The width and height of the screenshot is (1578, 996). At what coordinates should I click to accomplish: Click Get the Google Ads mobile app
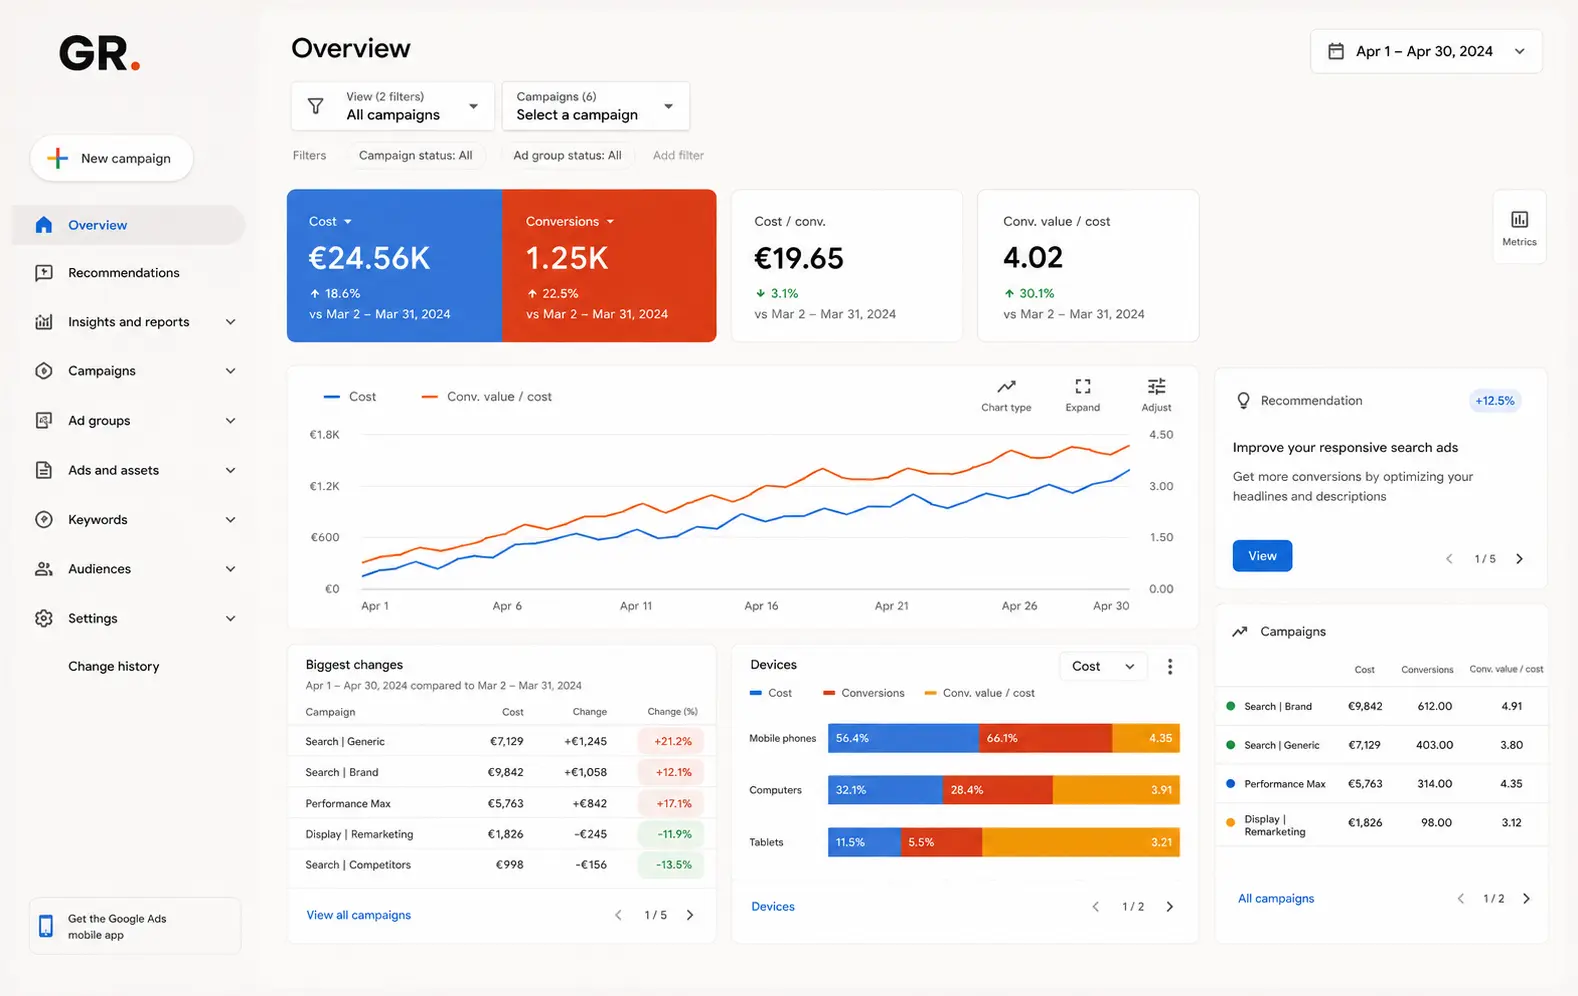pyautogui.click(x=135, y=926)
